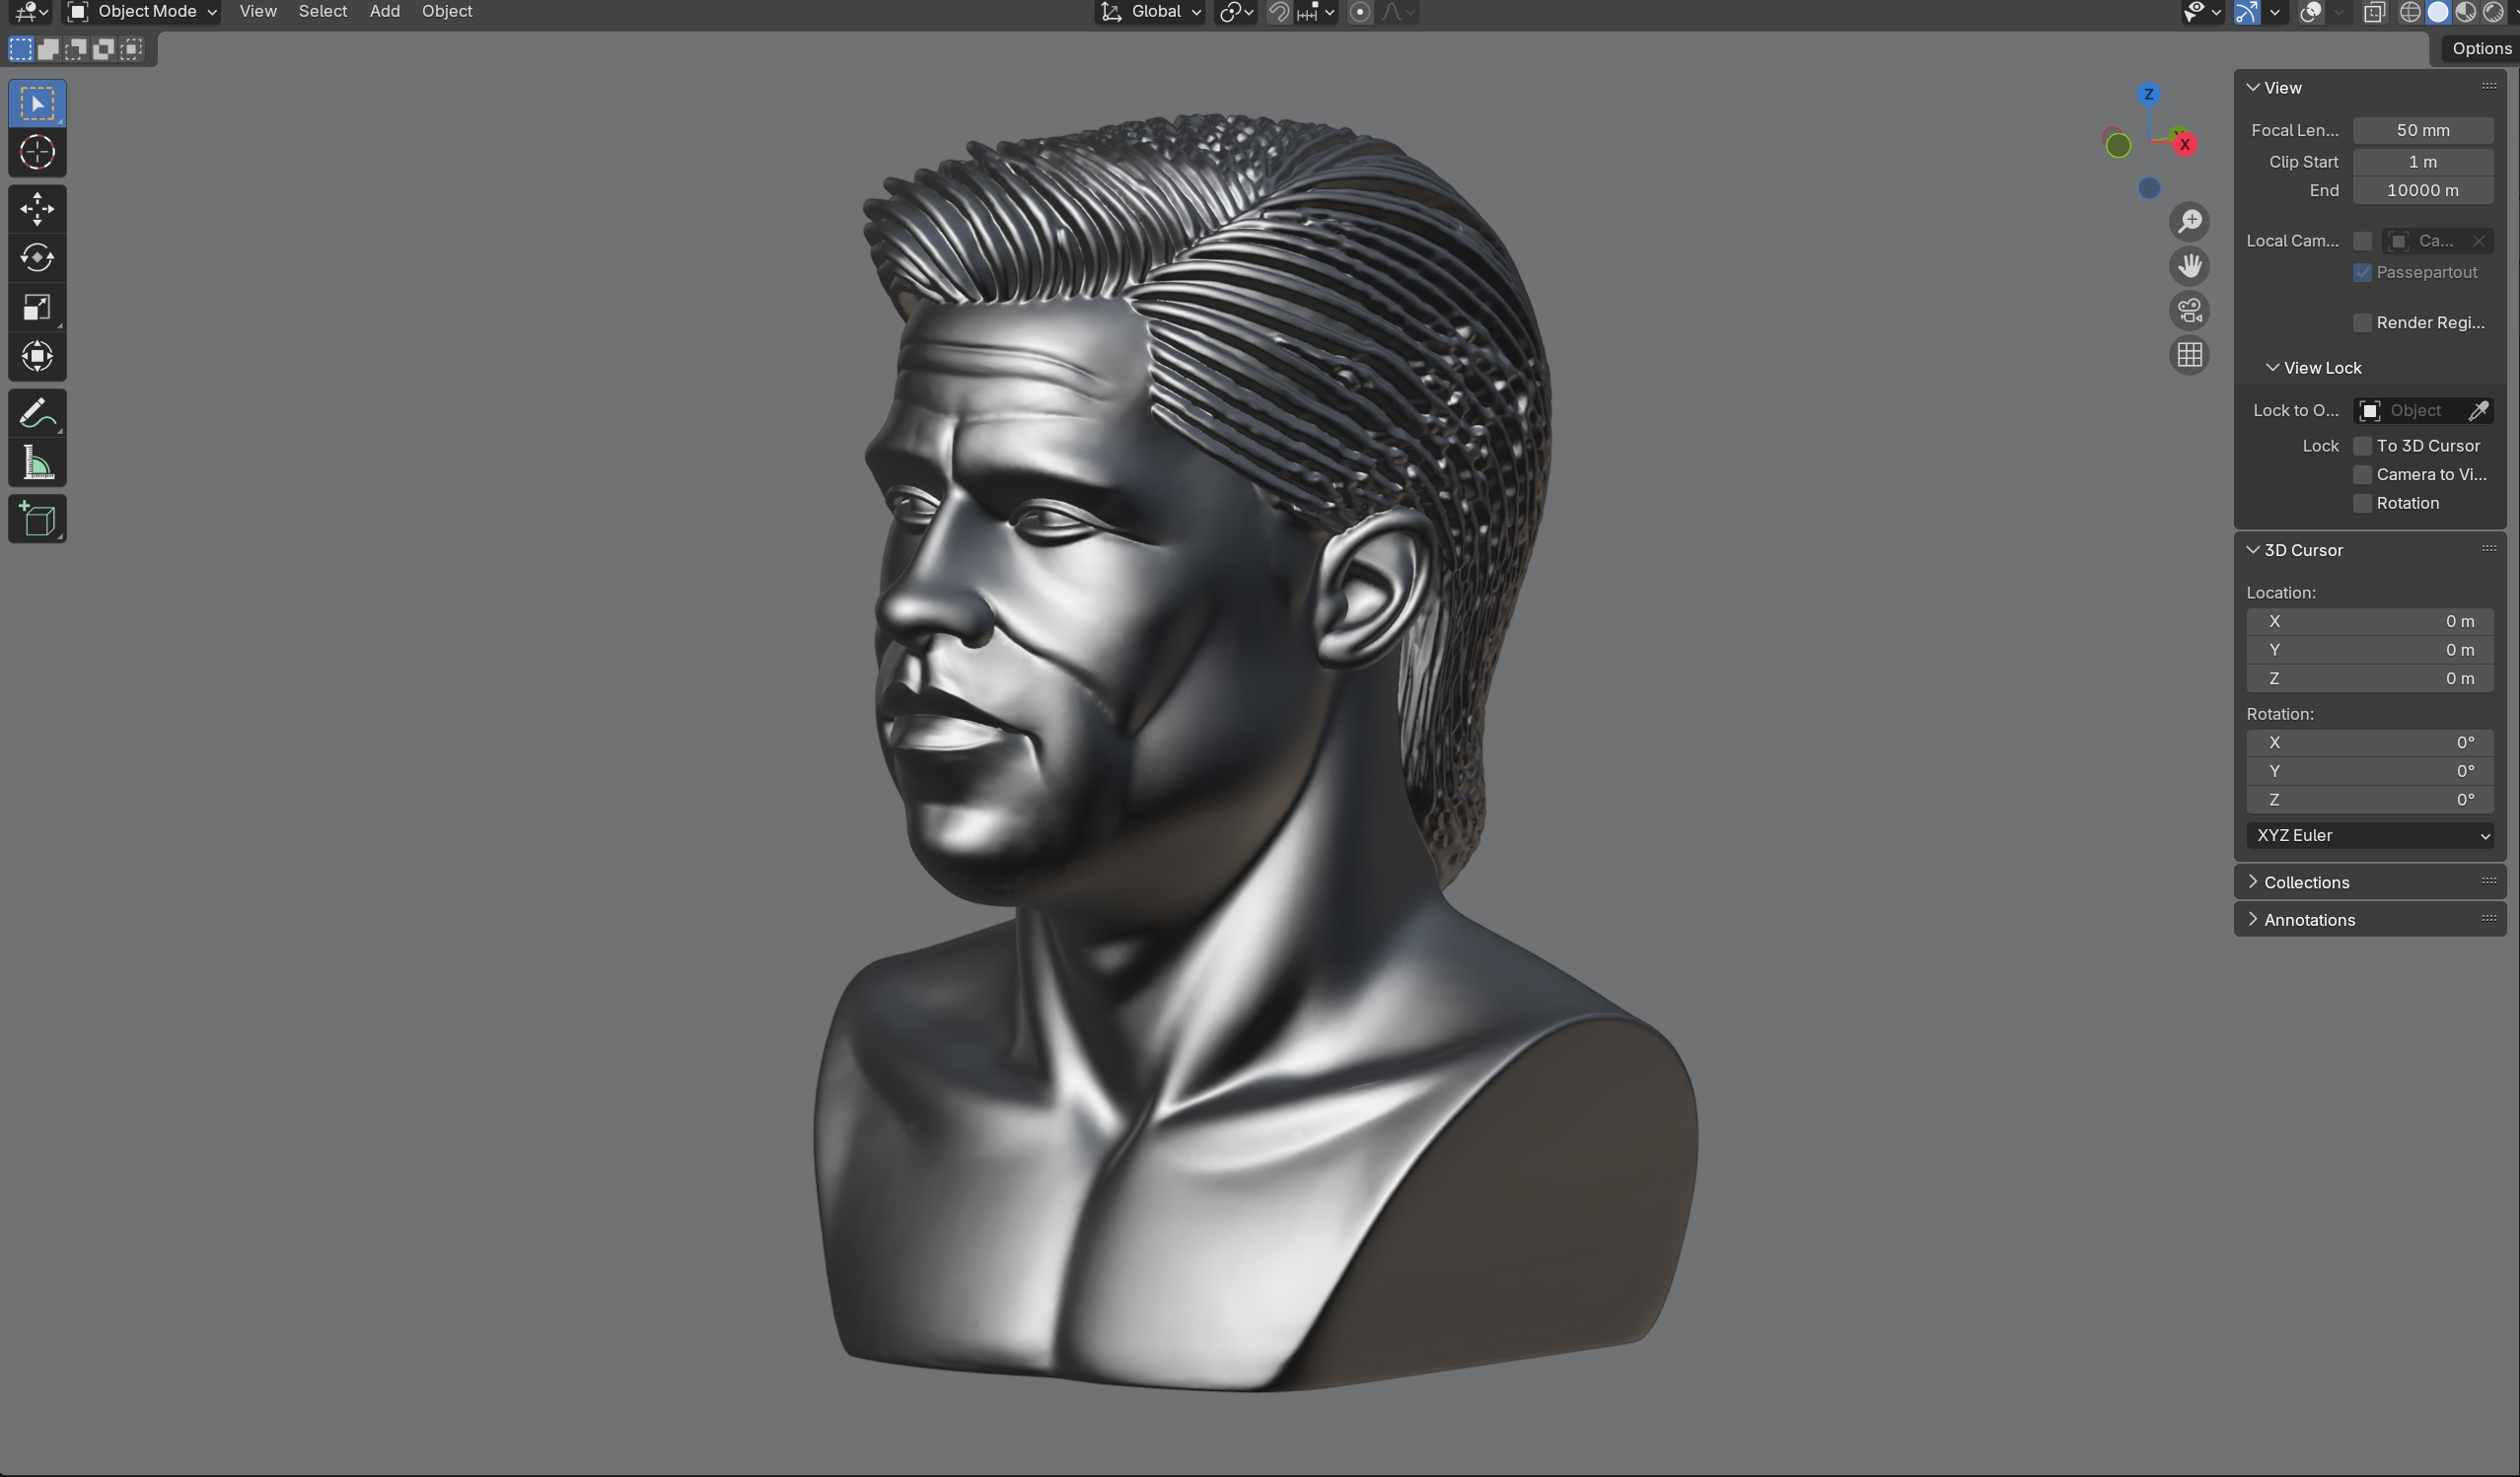
Task: Select the Add Cube tool
Action: 37,520
